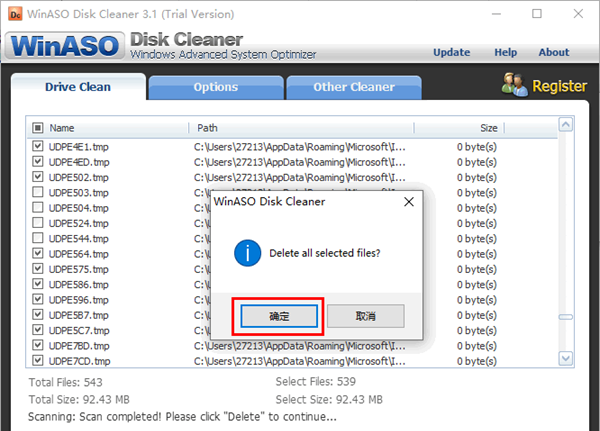The height and width of the screenshot is (431, 600).
Task: Sort by the Size column header
Action: 489,128
